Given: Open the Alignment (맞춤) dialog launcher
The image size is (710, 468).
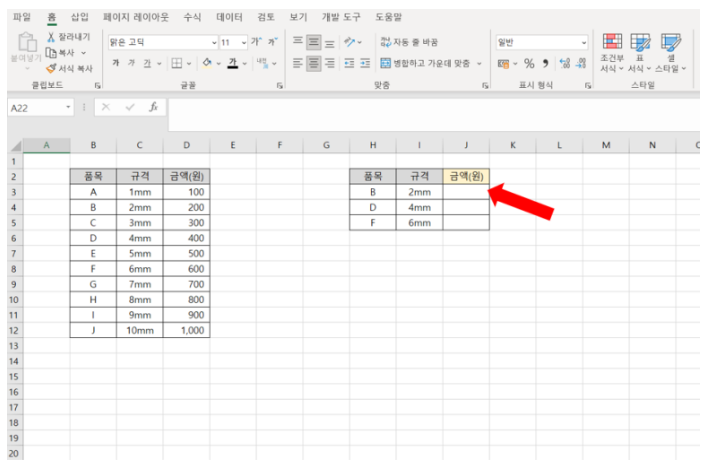Looking at the screenshot, I should (485, 85).
